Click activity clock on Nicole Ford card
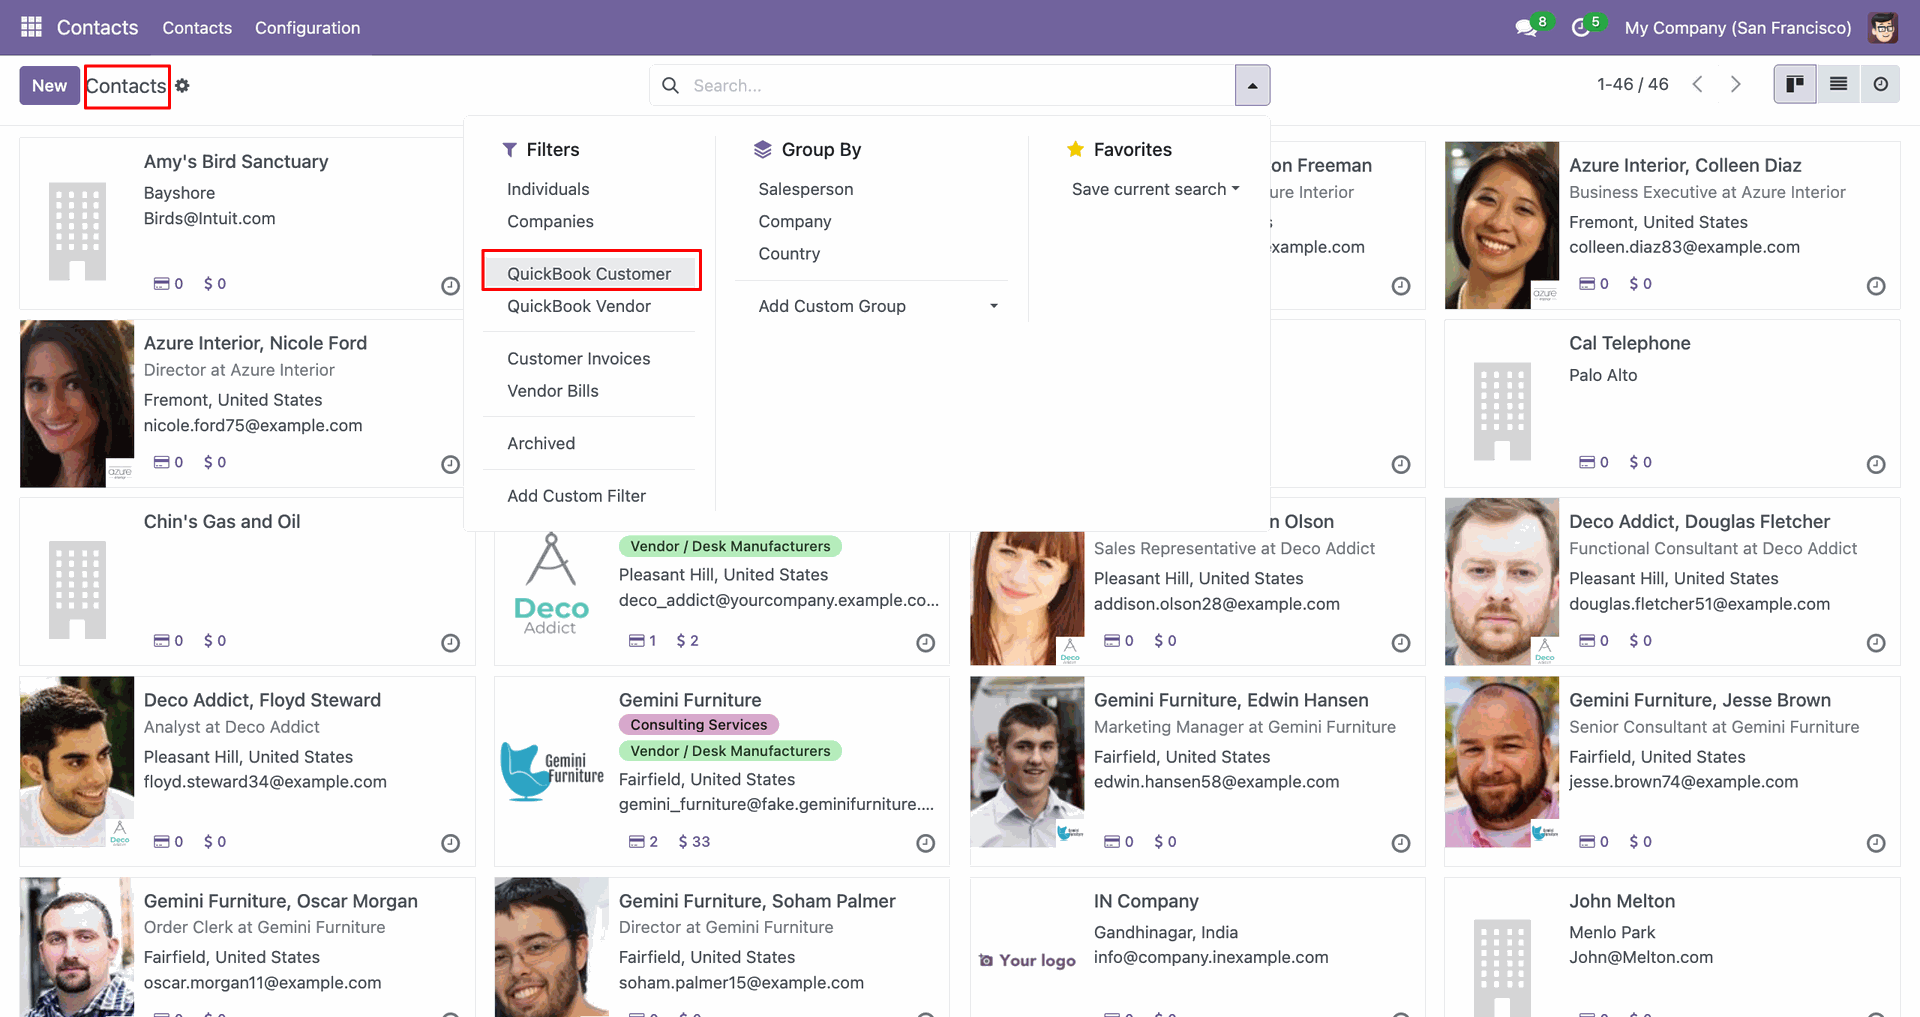Screen dimensions: 1920x1017 coord(451,464)
